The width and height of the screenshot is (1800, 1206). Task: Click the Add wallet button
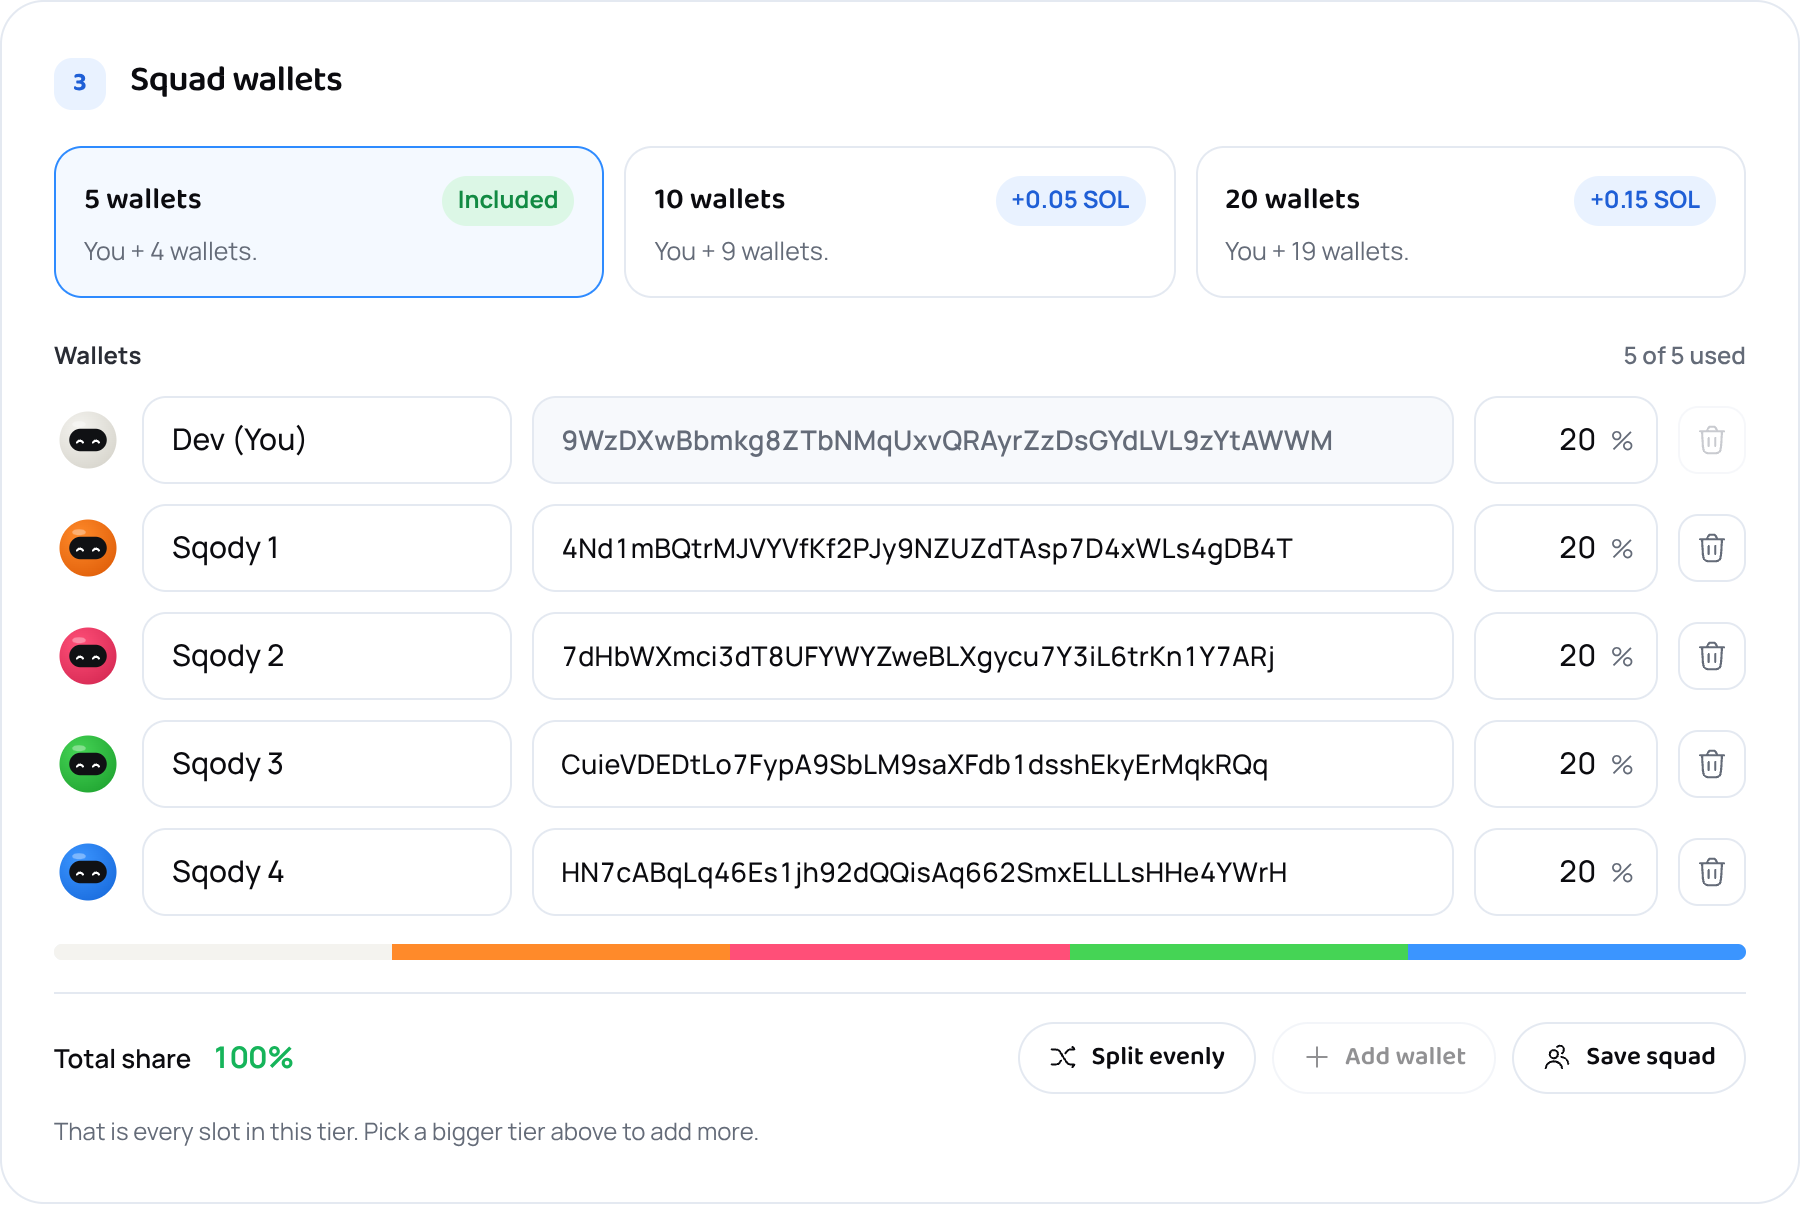(x=1384, y=1057)
